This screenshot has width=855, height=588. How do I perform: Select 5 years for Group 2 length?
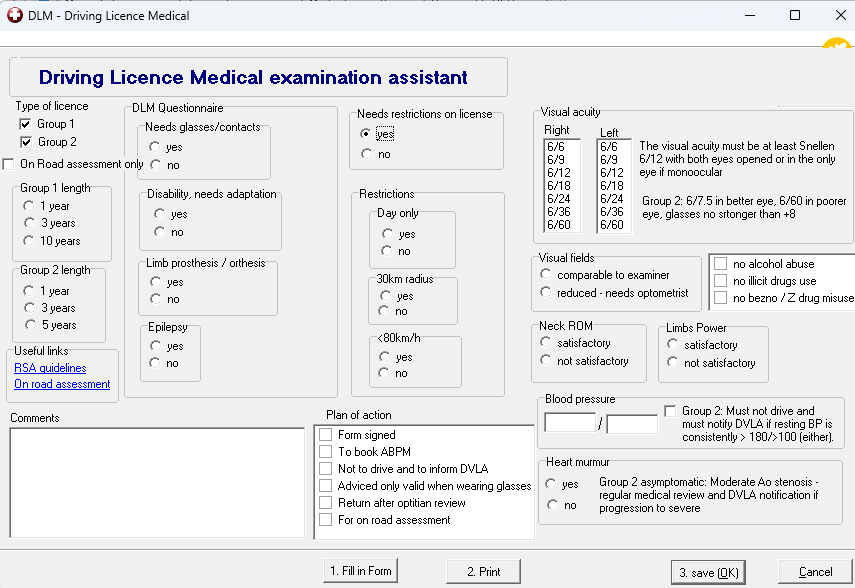(x=30, y=325)
